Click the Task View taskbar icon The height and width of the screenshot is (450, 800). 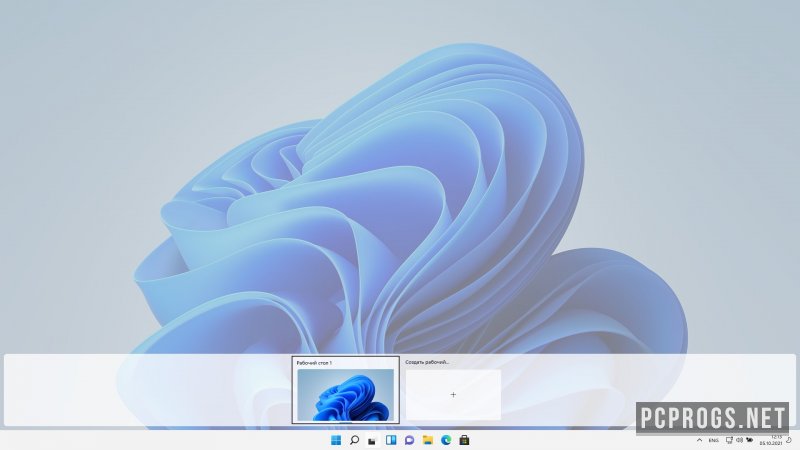click(x=372, y=440)
